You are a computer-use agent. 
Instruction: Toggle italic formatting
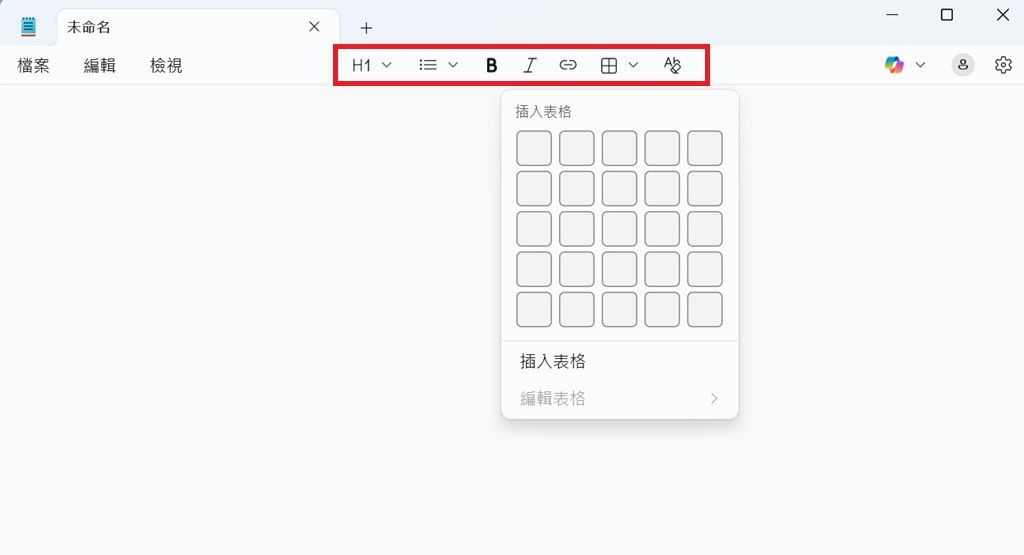530,65
